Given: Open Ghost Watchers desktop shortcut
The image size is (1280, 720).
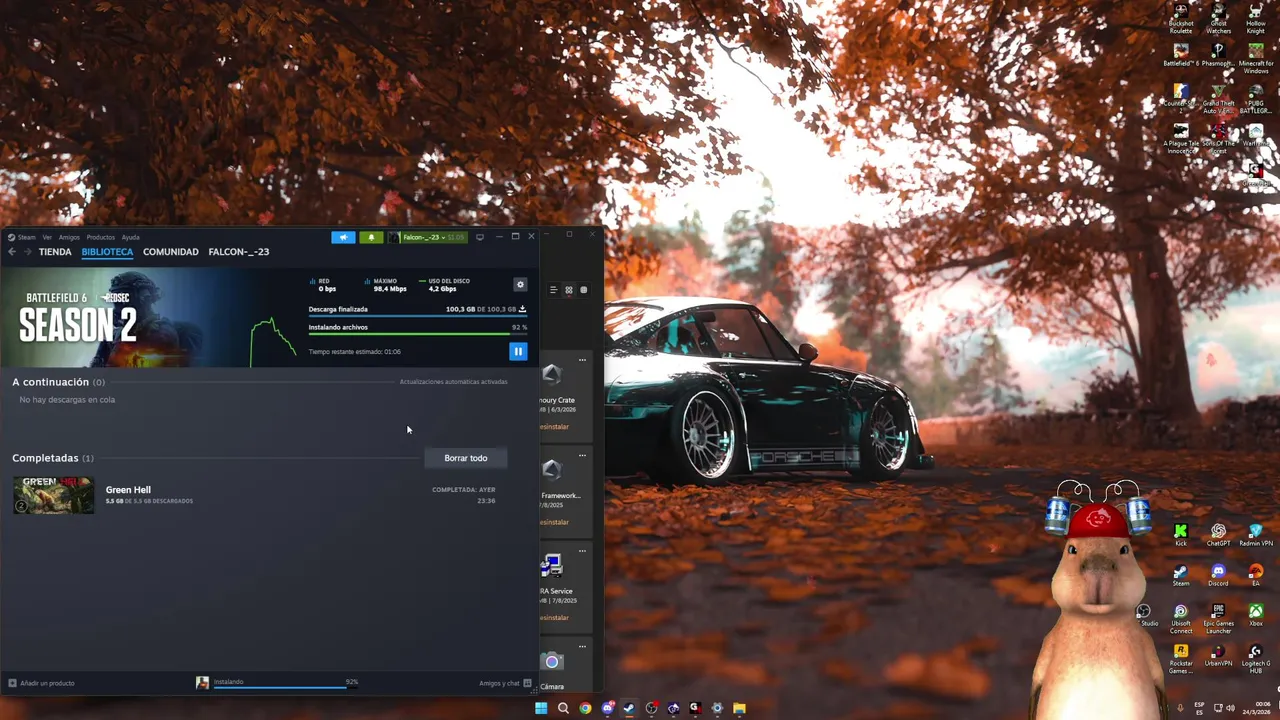Looking at the screenshot, I should [1218, 19].
